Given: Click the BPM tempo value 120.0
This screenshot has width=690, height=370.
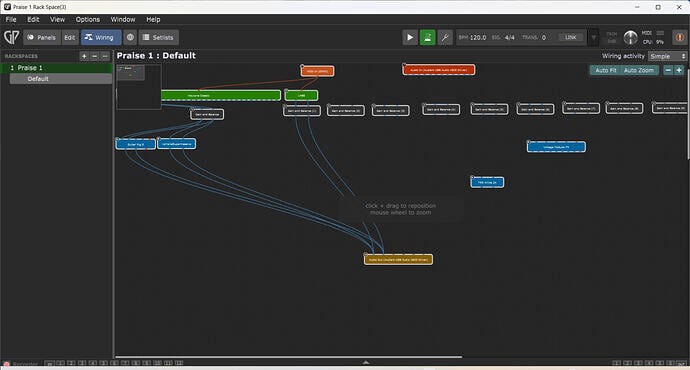Looking at the screenshot, I should (478, 37).
